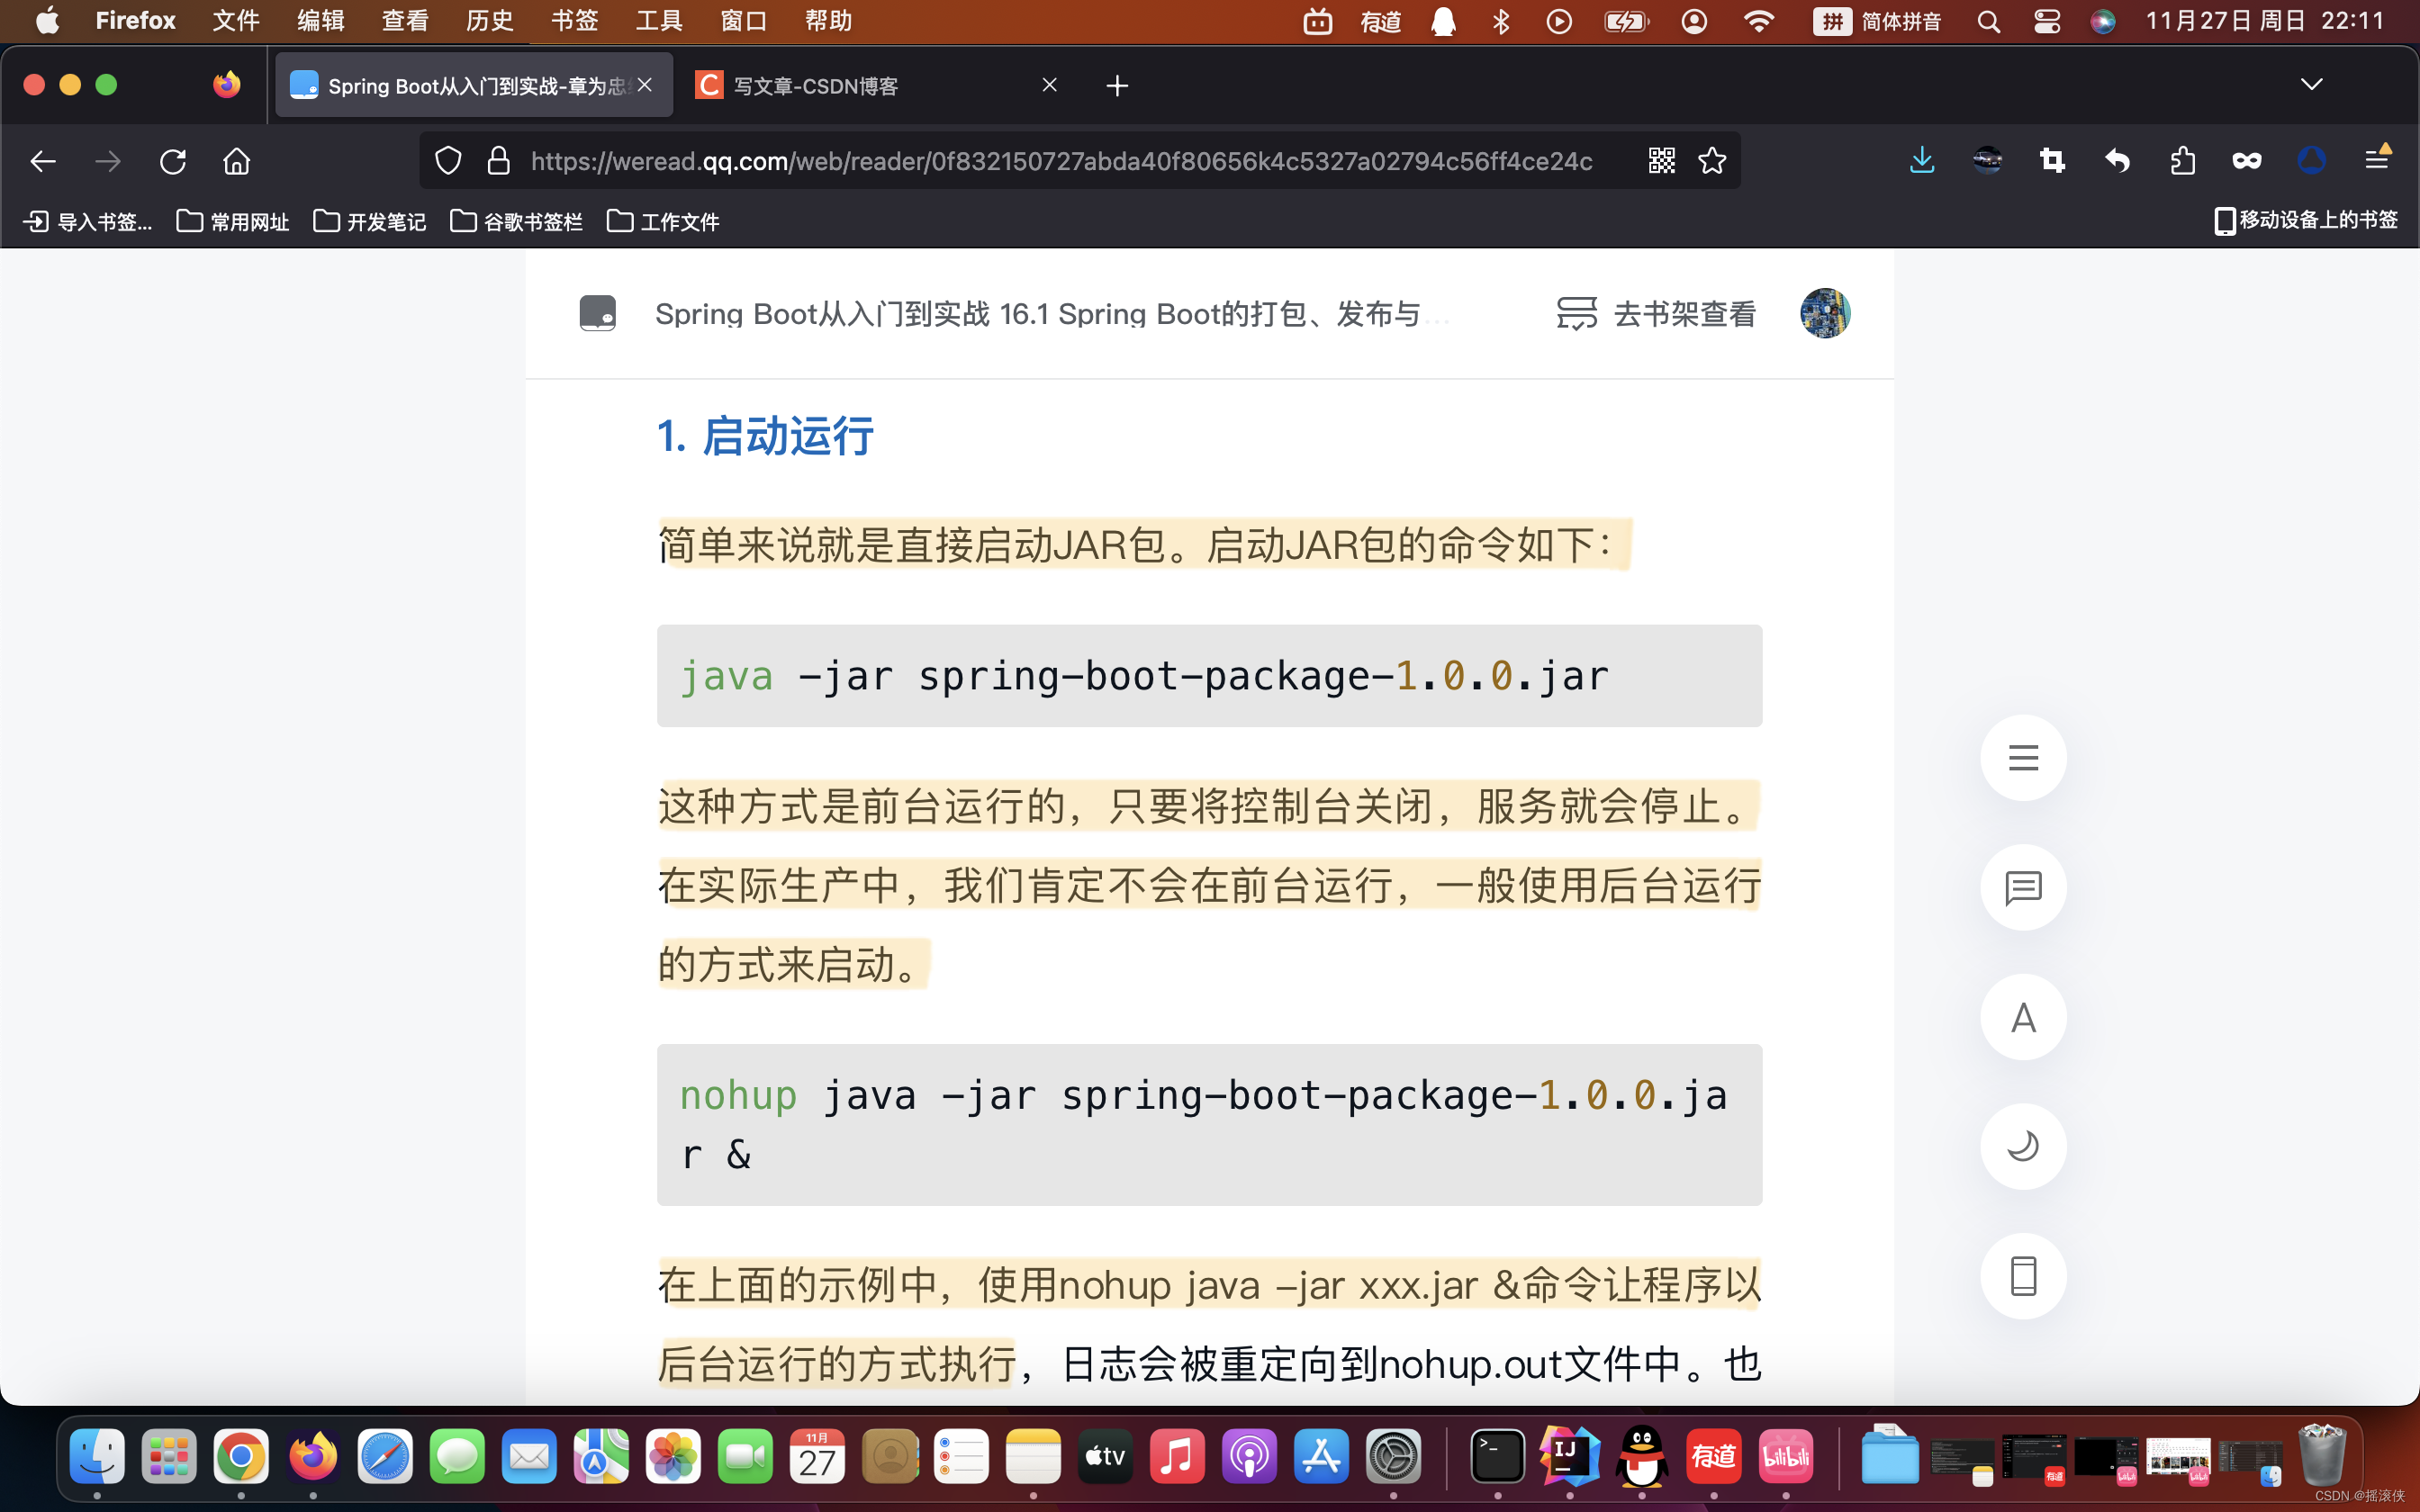Open the 工作文件 bookmarks folder
This screenshot has width=2420, height=1512.
click(x=663, y=221)
